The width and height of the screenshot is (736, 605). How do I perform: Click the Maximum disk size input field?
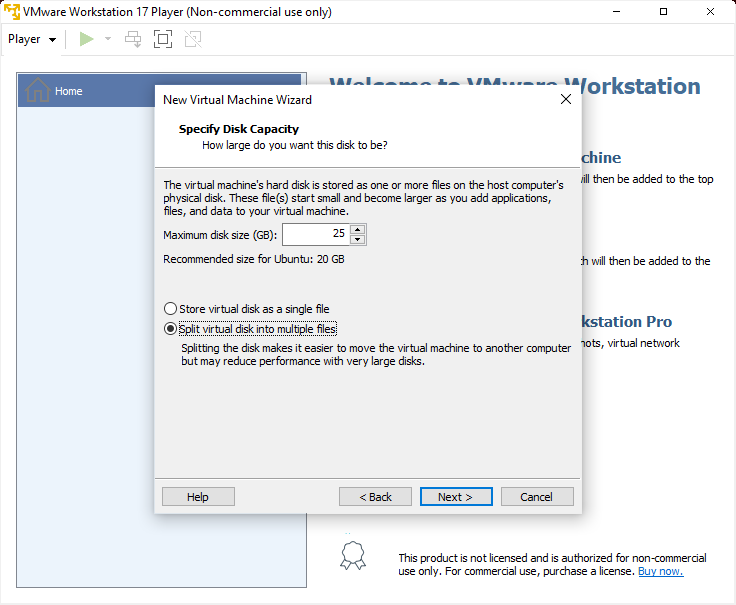(x=315, y=234)
